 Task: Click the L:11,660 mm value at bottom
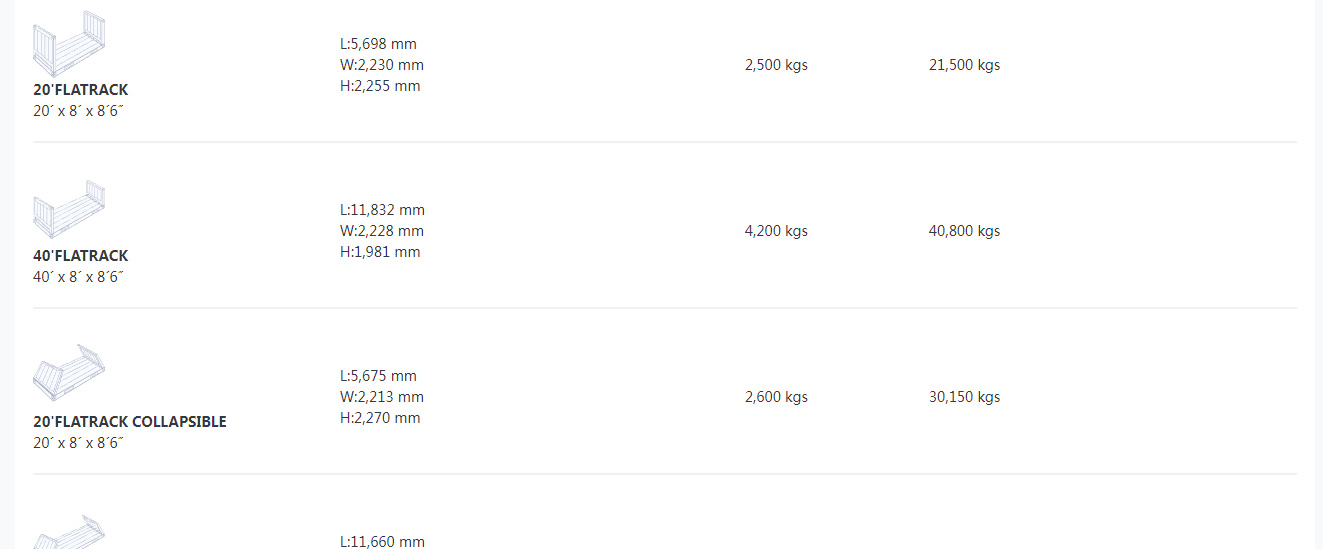tap(383, 542)
